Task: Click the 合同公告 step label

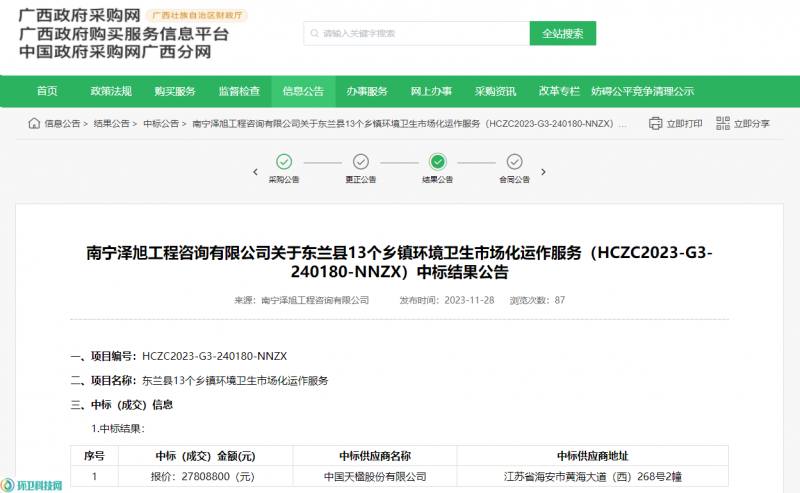Action: coord(514,180)
